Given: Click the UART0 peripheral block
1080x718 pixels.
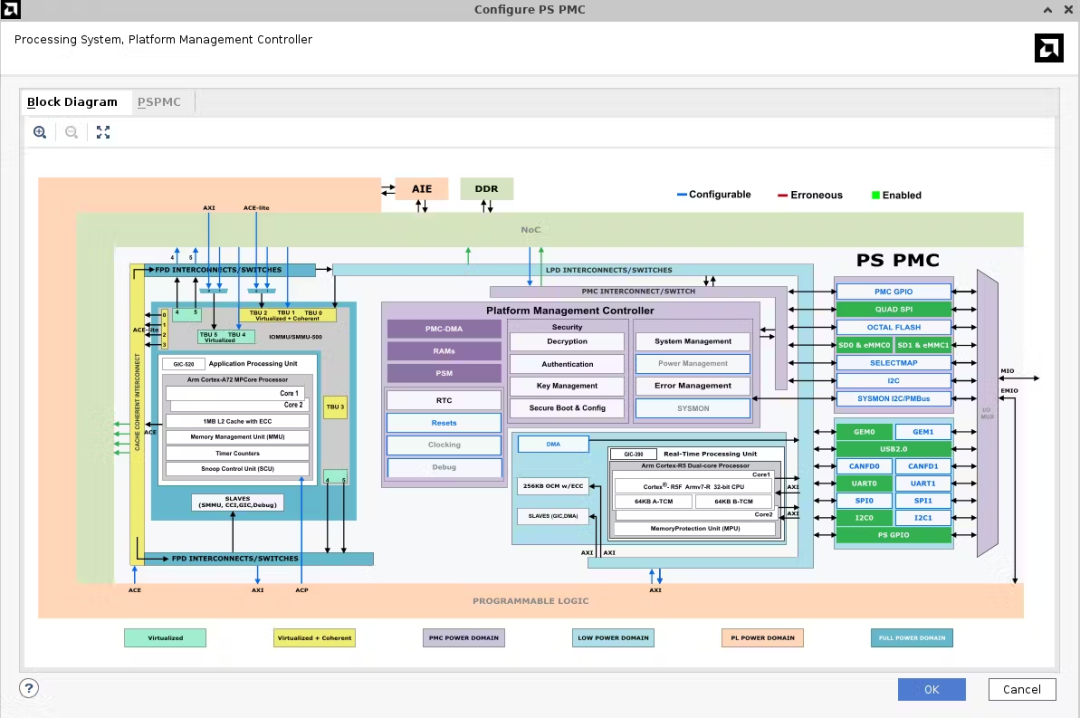Looking at the screenshot, I should point(863,483).
